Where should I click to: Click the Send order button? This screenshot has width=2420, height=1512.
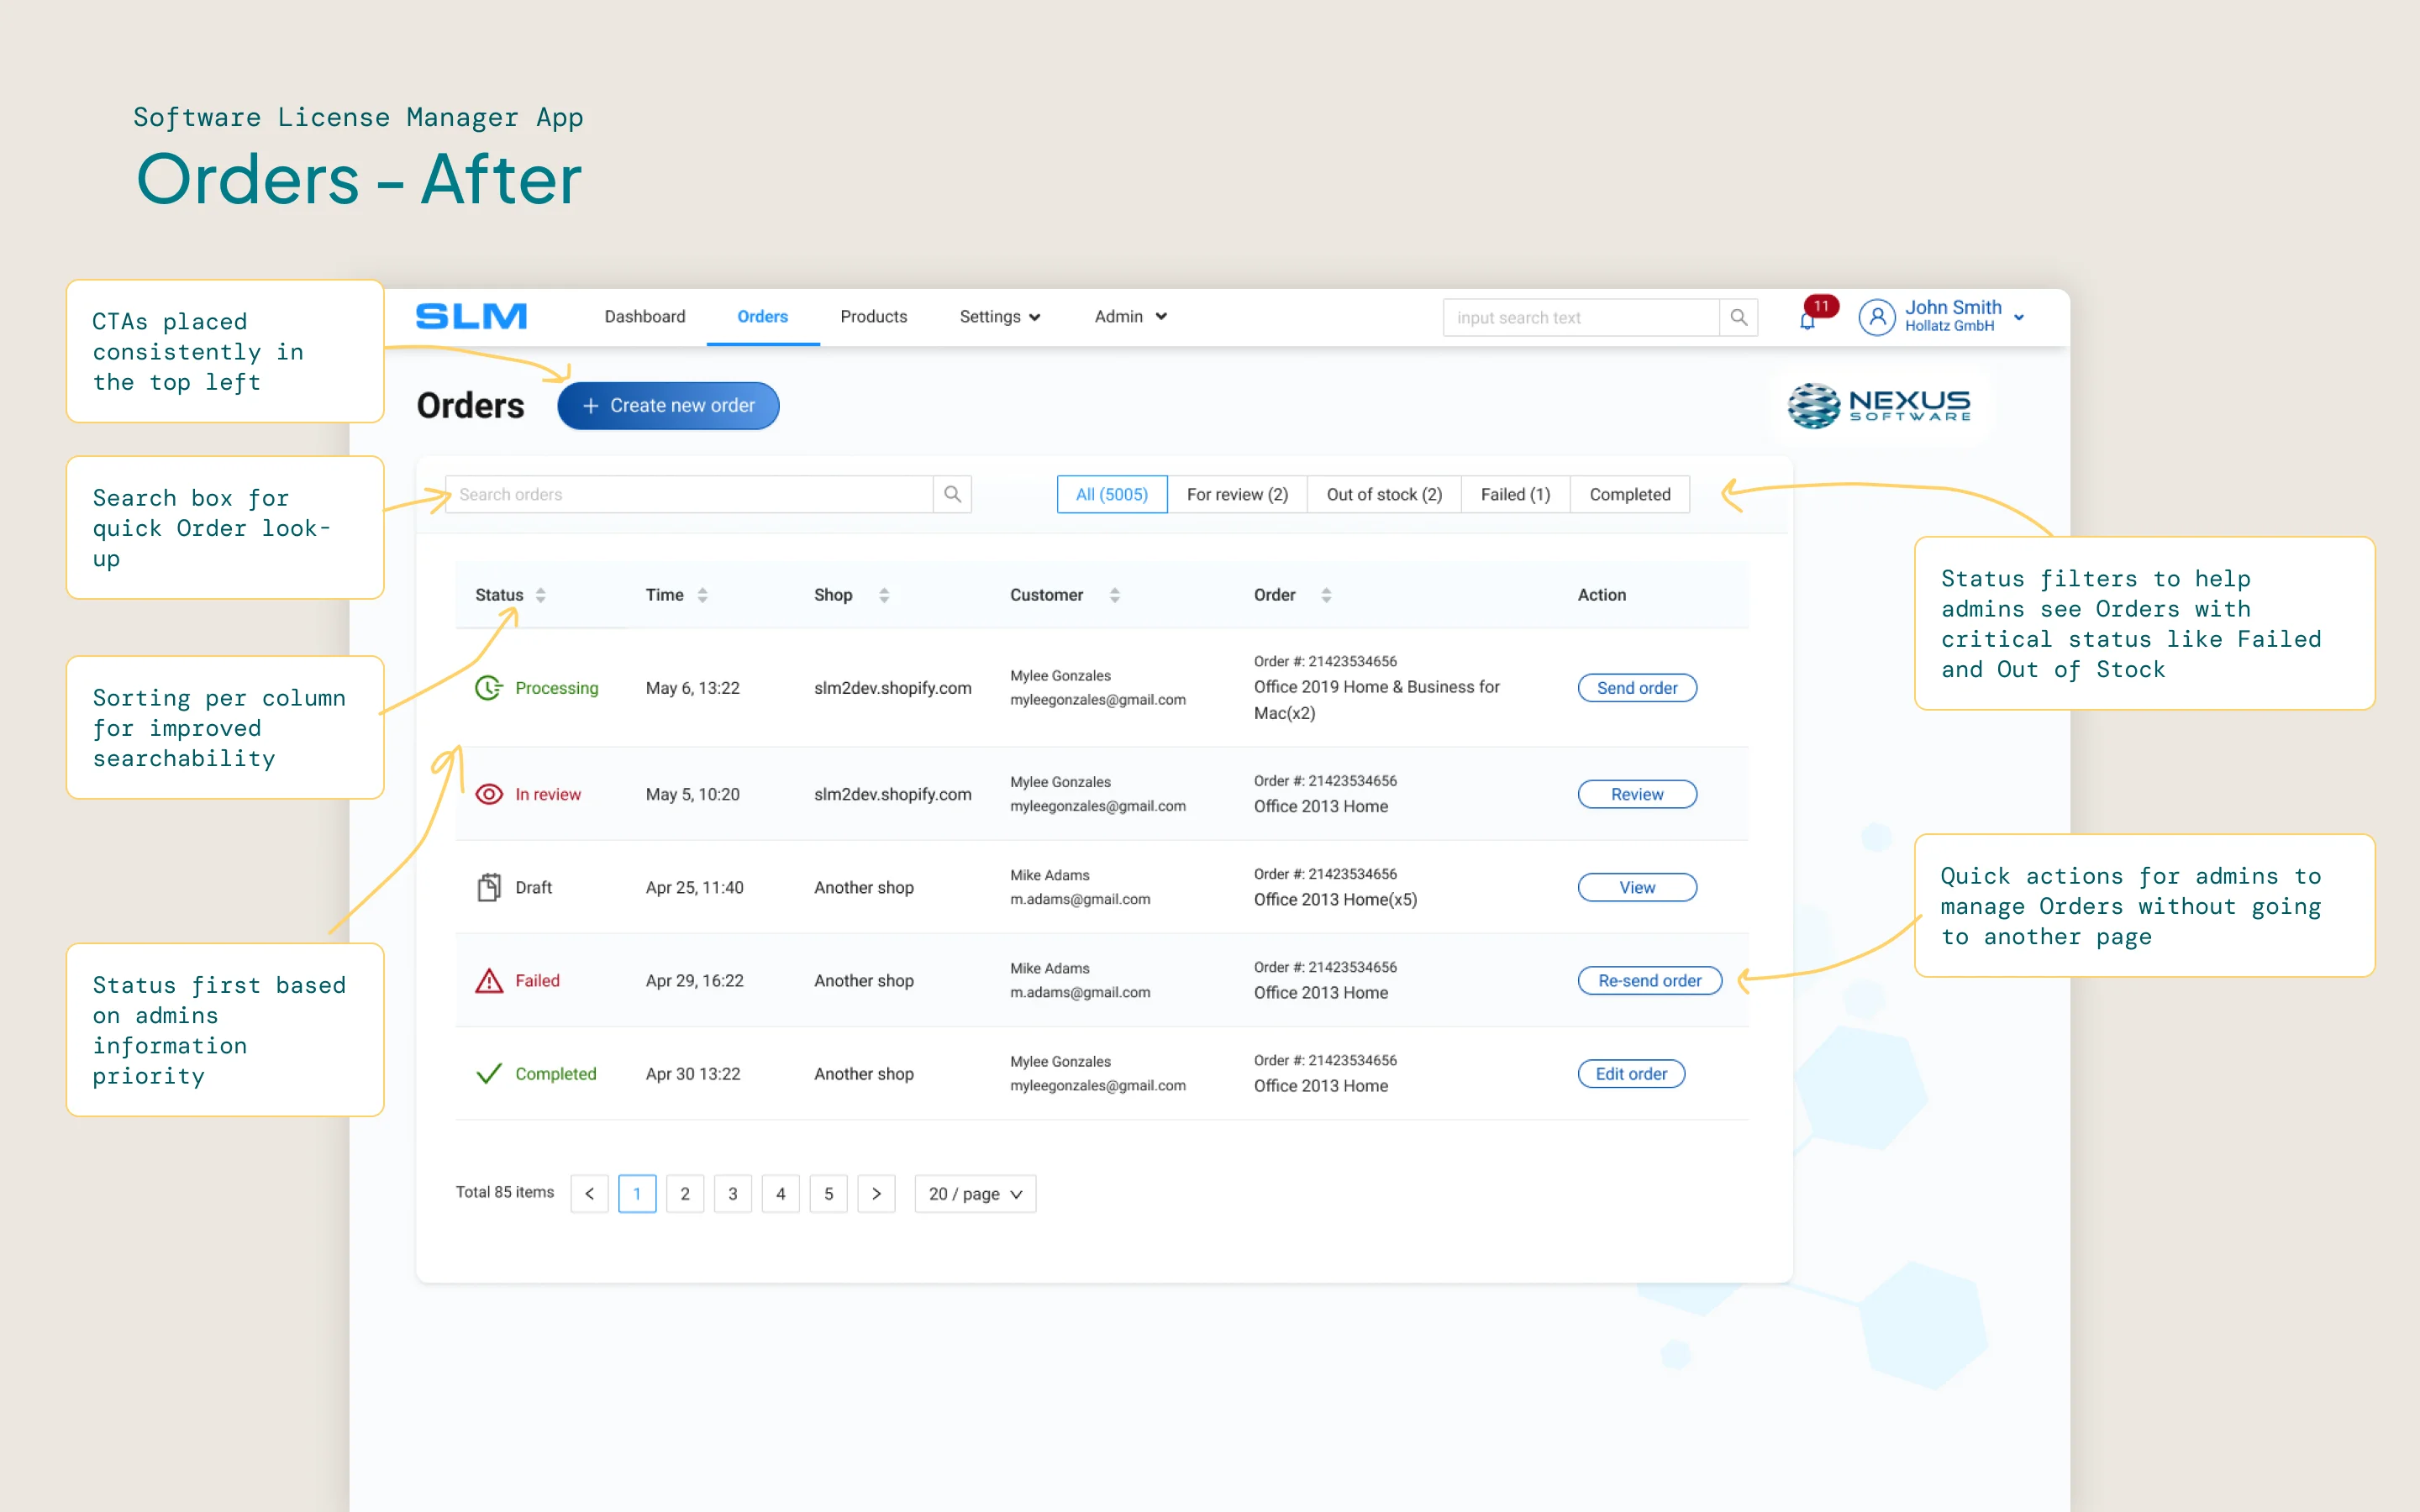click(x=1637, y=688)
